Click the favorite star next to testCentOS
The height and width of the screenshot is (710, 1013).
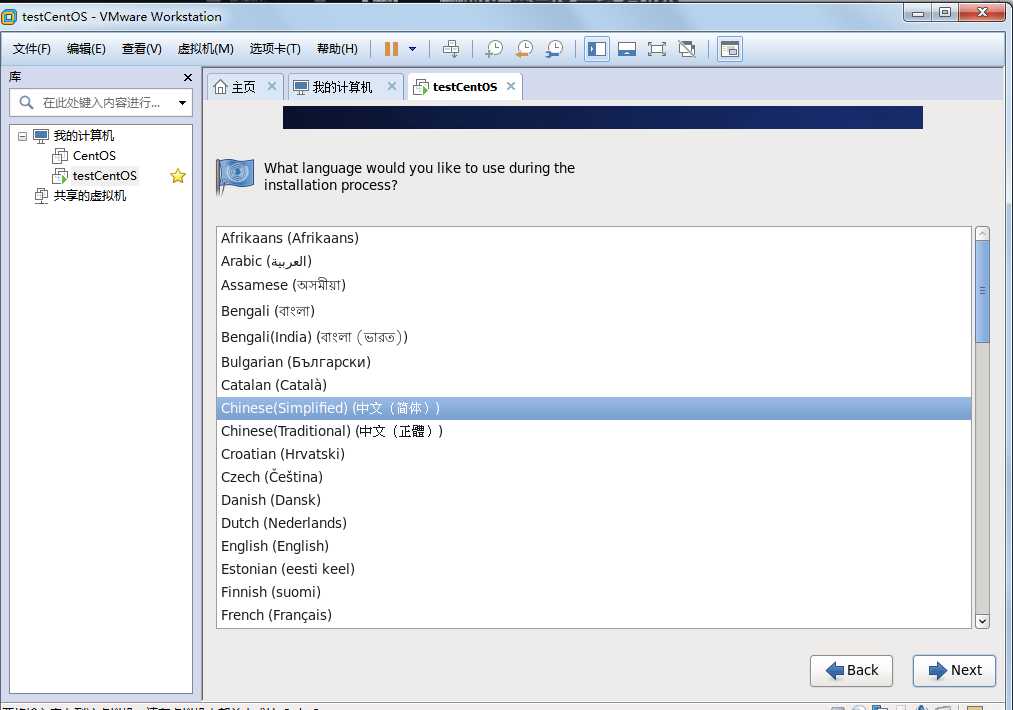point(178,176)
